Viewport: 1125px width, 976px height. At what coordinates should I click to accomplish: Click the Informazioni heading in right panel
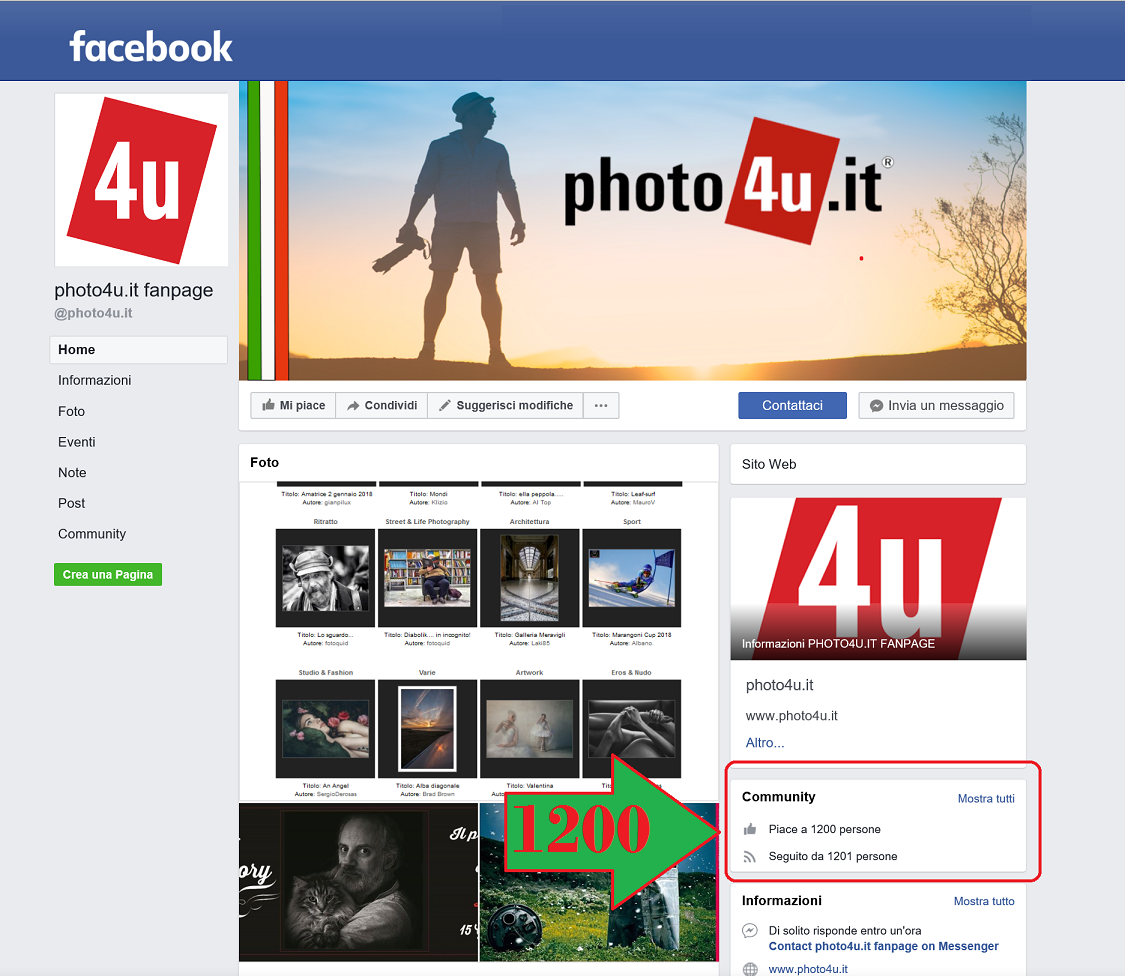click(x=781, y=901)
